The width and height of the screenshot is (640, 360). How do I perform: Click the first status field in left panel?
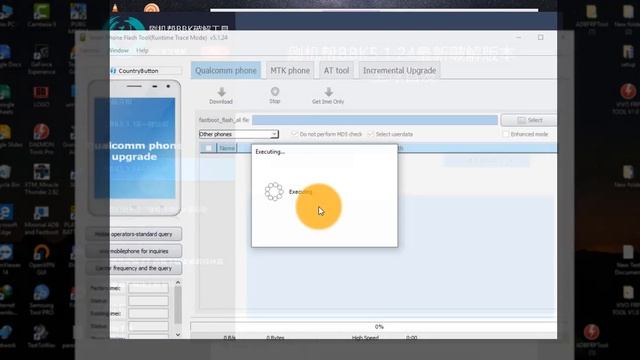tap(148, 301)
